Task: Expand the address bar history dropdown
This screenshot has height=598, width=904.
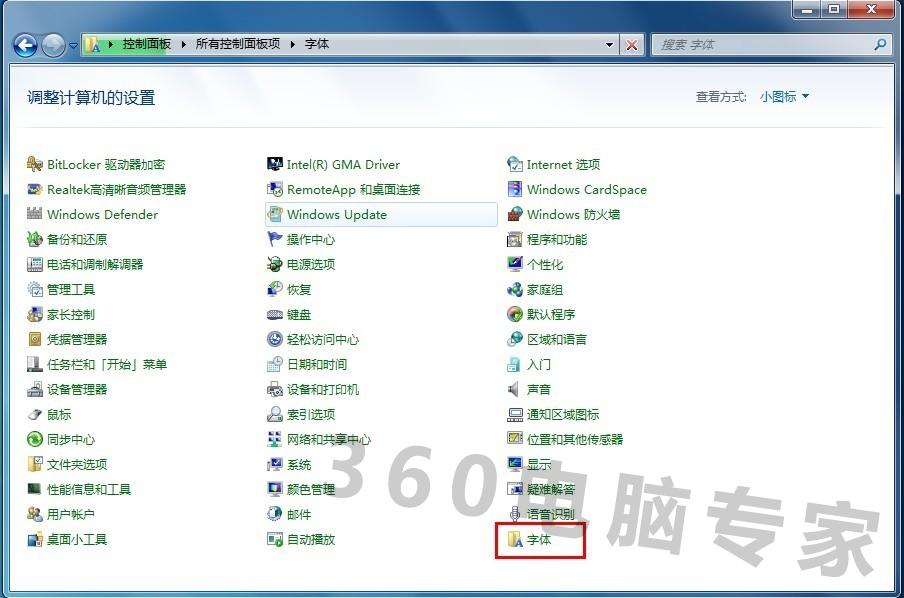Action: [609, 44]
